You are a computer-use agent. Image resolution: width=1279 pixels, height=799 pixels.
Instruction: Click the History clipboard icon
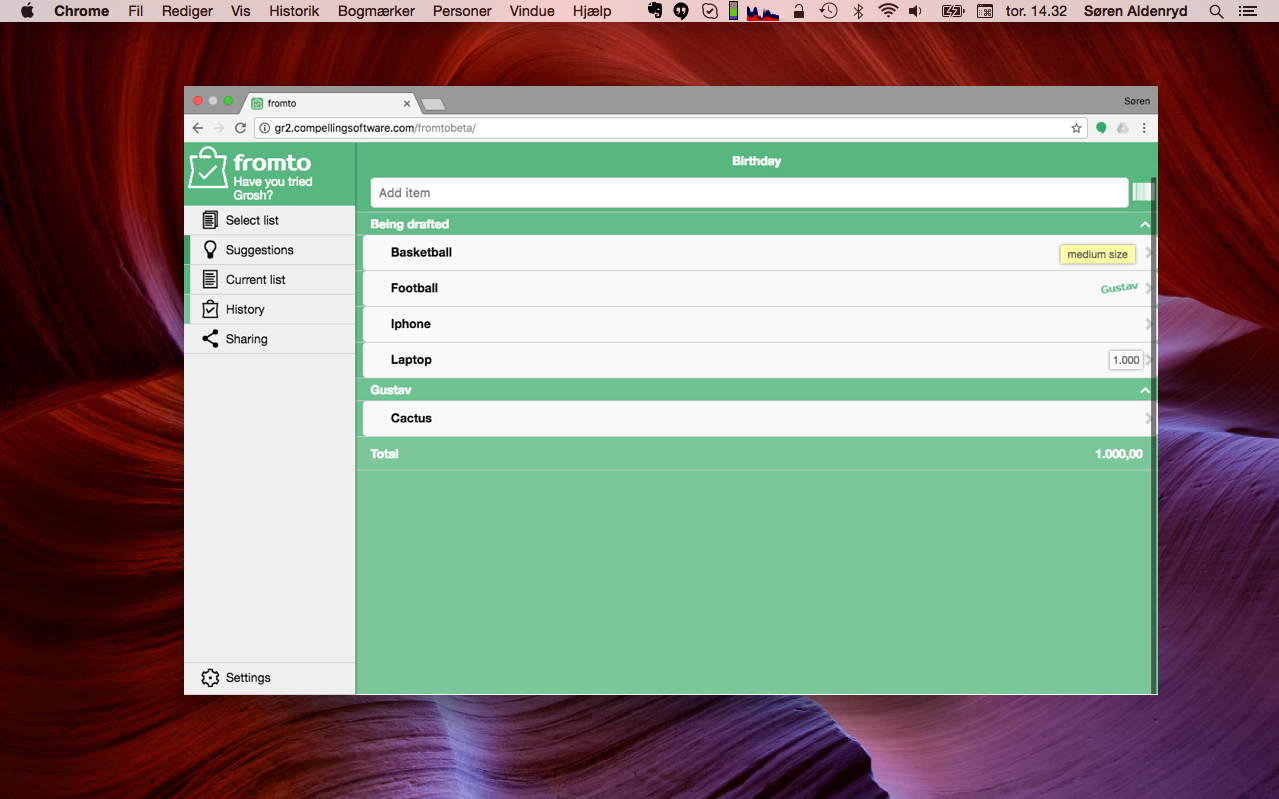click(x=210, y=309)
